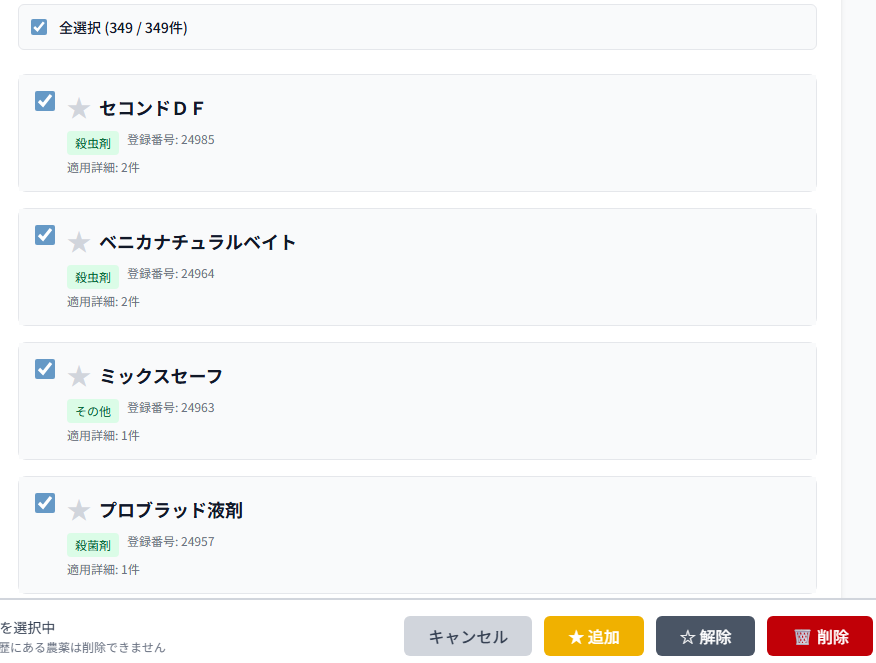Deselect the プロブラッド液剤 checkbox
The height and width of the screenshot is (663, 876).
[45, 503]
